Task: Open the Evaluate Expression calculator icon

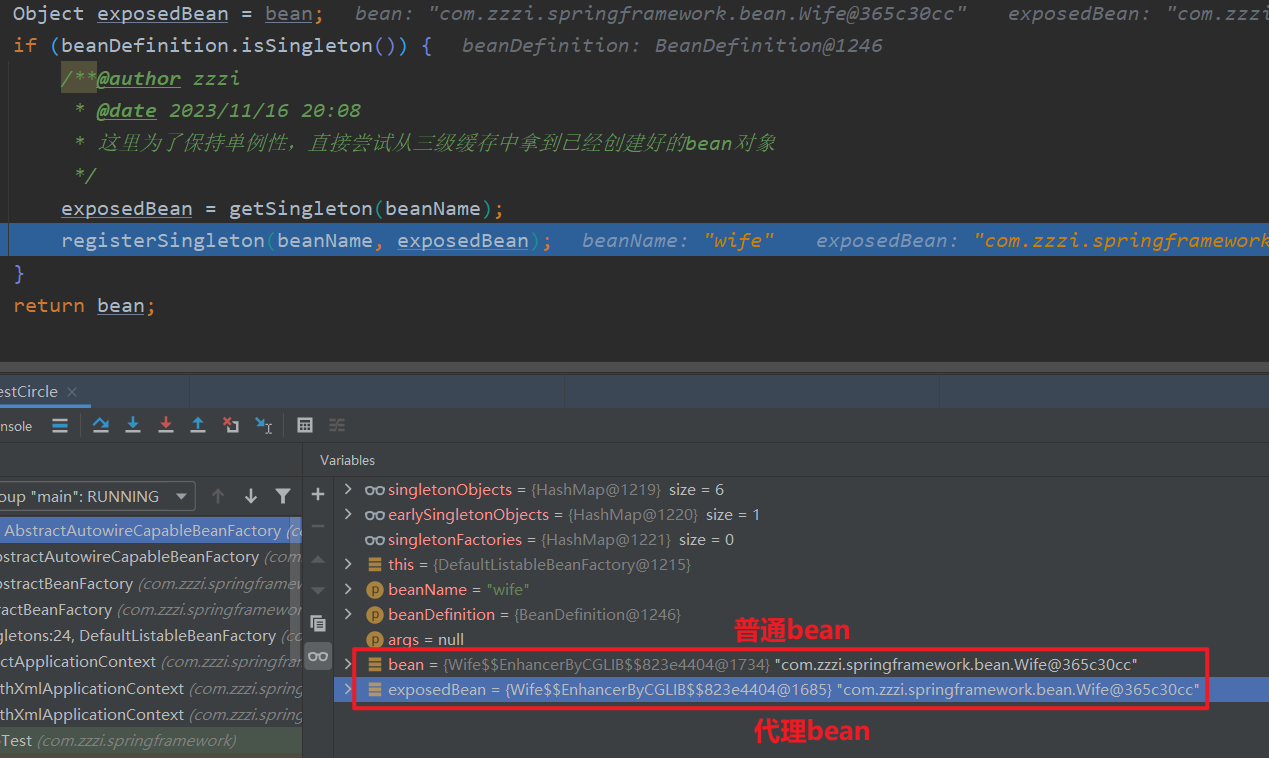Action: tap(306, 425)
